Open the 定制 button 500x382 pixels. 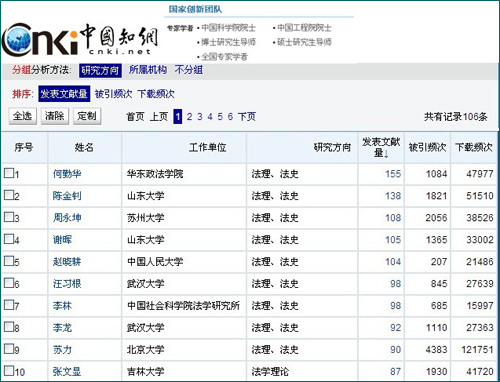pos(87,116)
